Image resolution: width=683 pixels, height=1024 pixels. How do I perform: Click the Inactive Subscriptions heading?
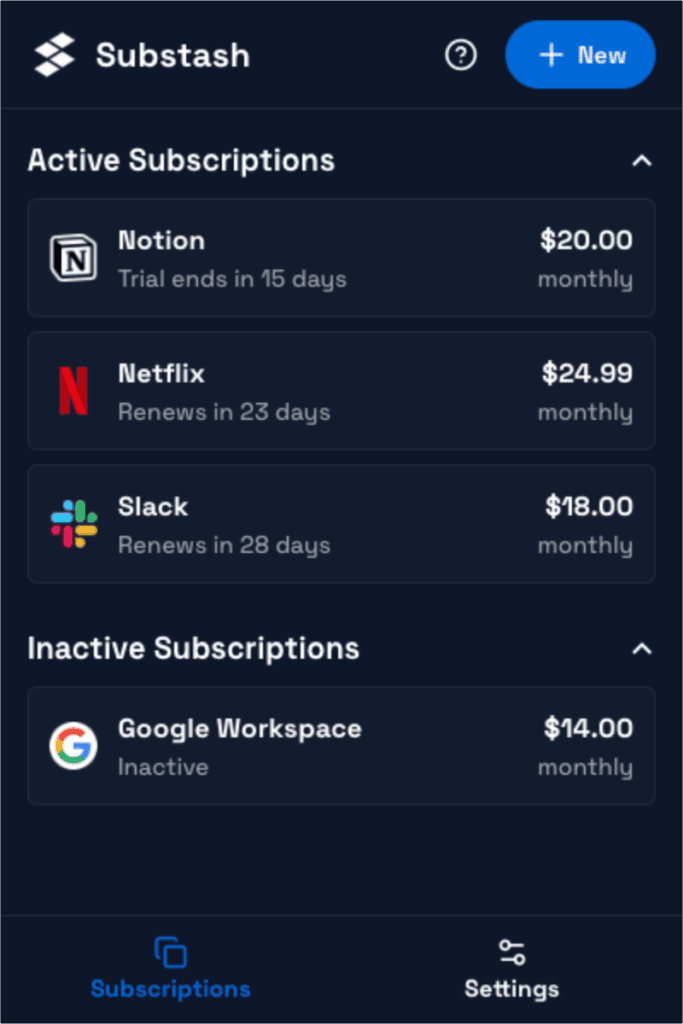[x=193, y=648]
